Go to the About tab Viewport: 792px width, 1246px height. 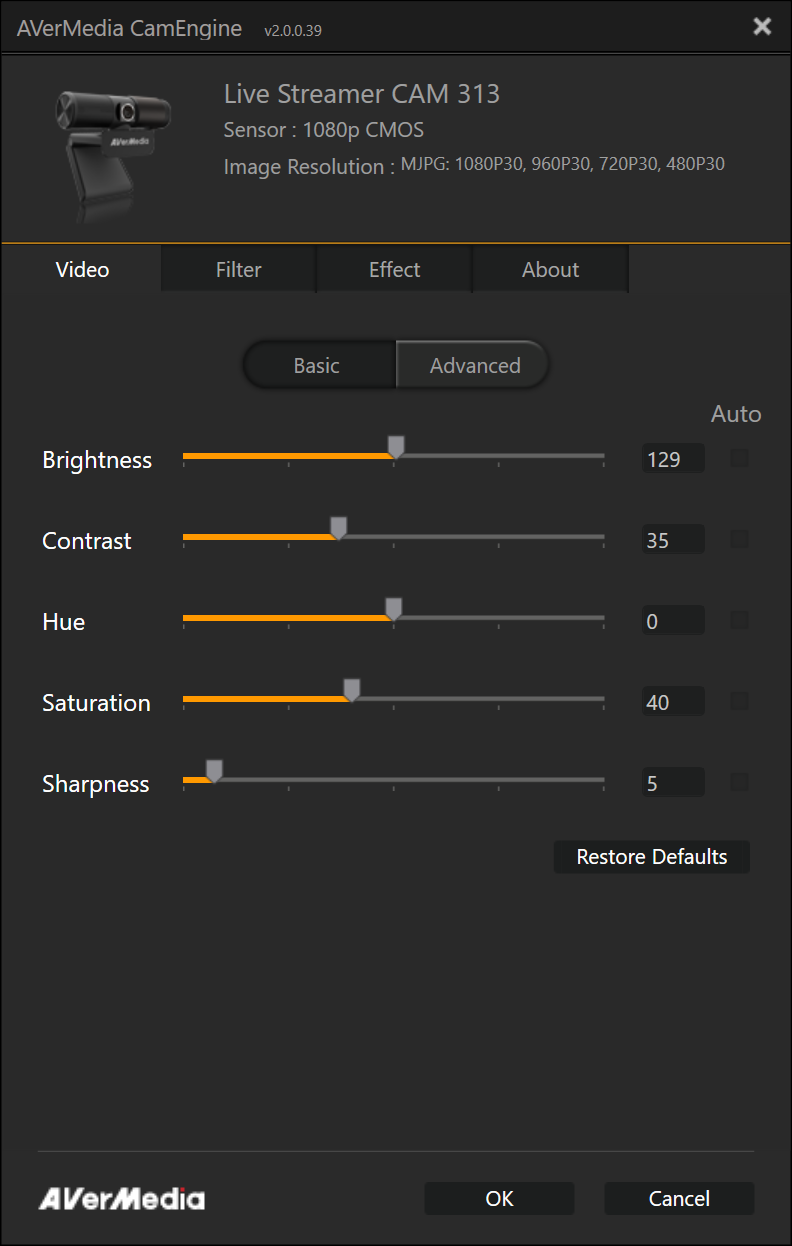click(550, 269)
